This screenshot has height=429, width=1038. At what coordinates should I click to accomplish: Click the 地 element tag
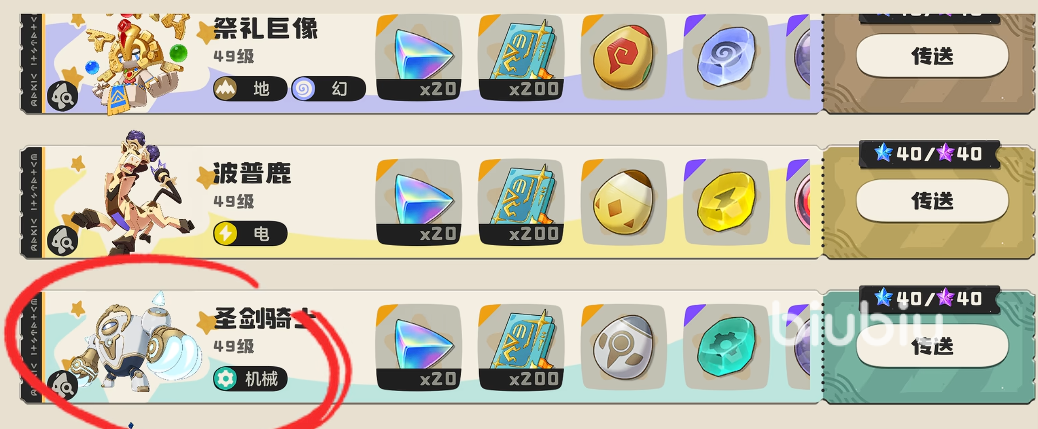[250, 89]
